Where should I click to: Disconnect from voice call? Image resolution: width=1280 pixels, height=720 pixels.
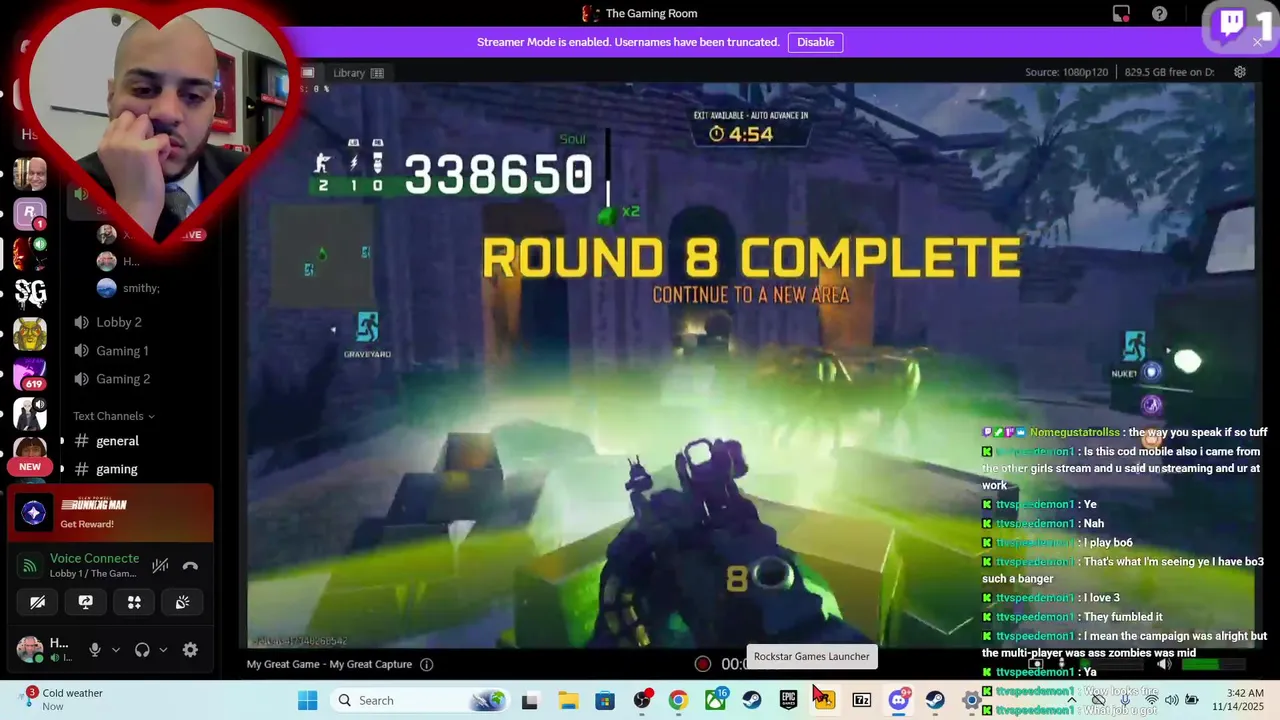pos(190,566)
